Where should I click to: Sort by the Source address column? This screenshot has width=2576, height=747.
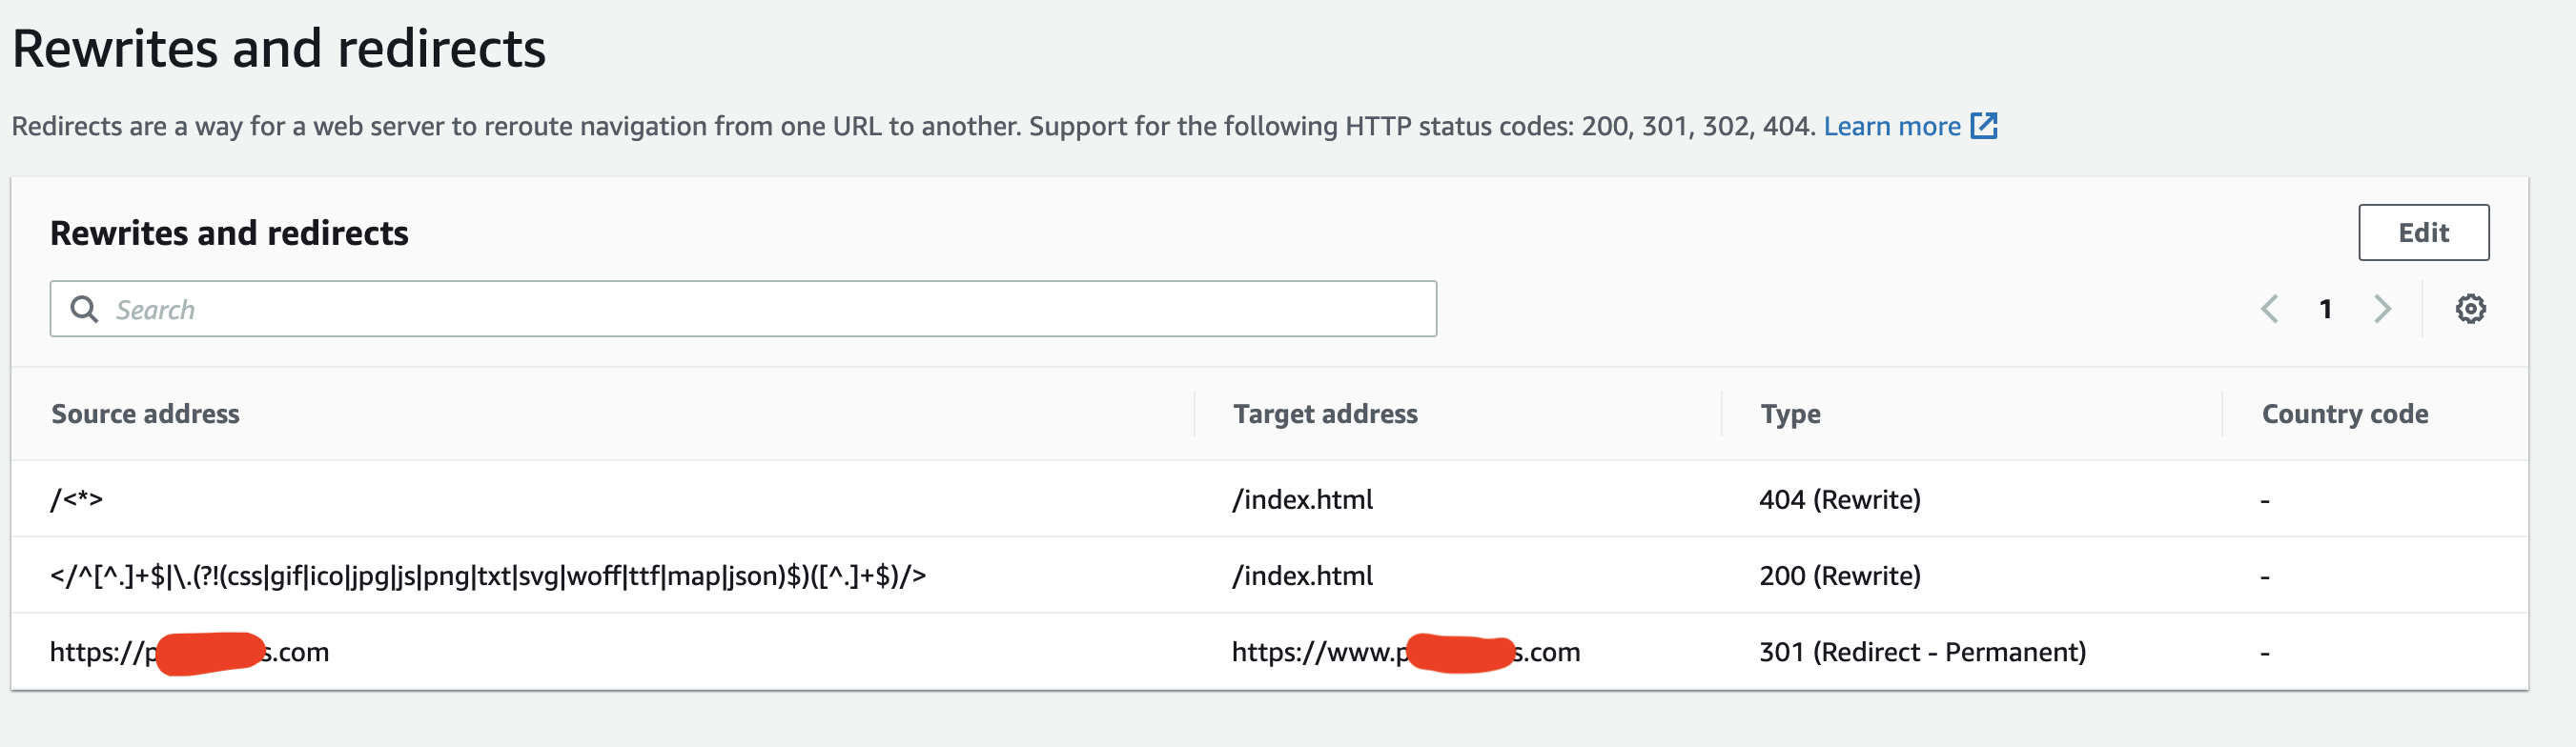(146, 413)
